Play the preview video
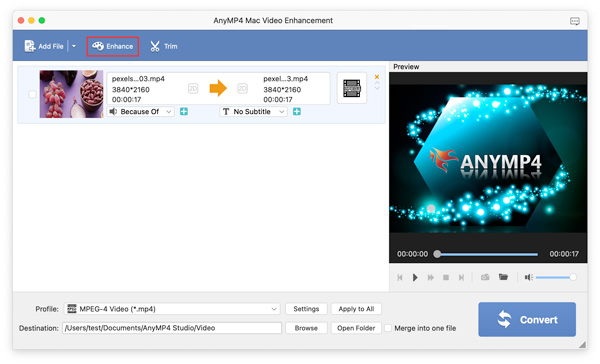 click(x=415, y=277)
